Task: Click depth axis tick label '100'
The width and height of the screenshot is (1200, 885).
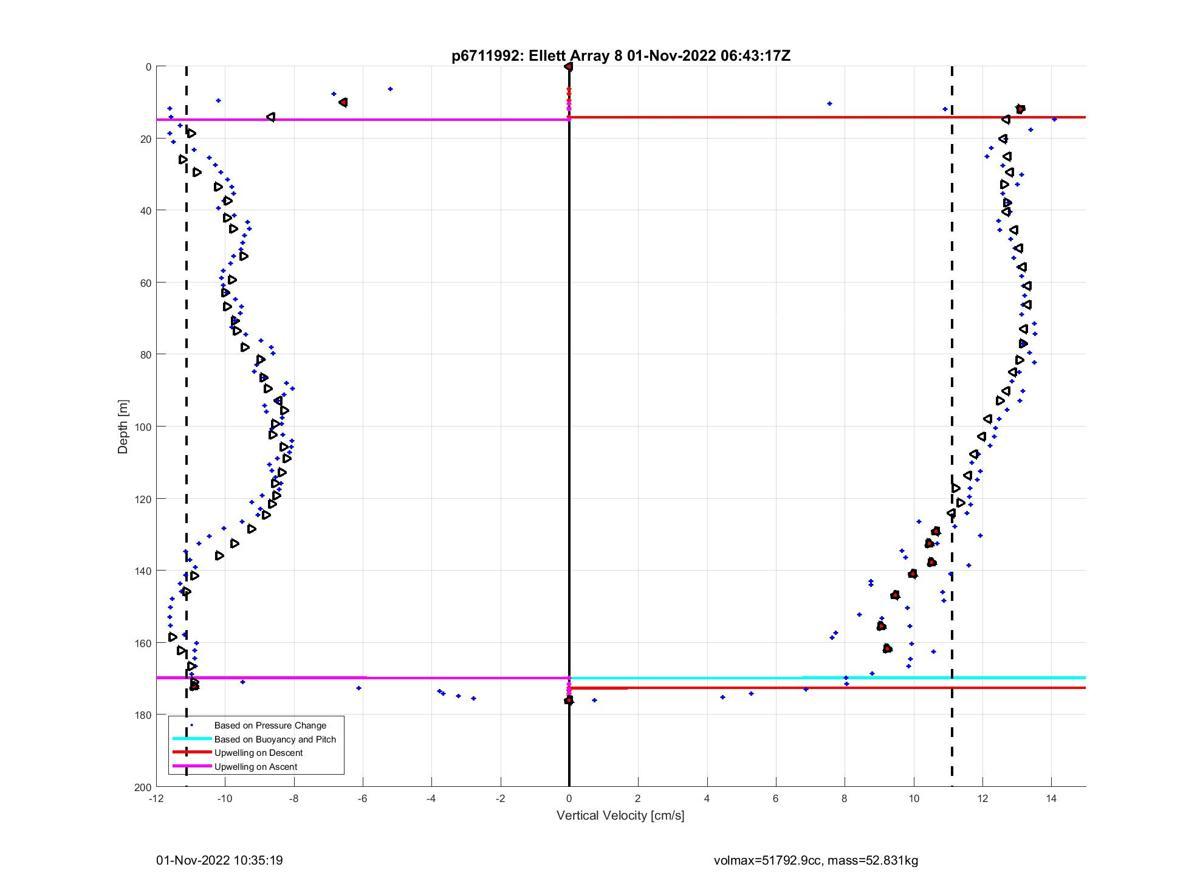Action: (142, 427)
